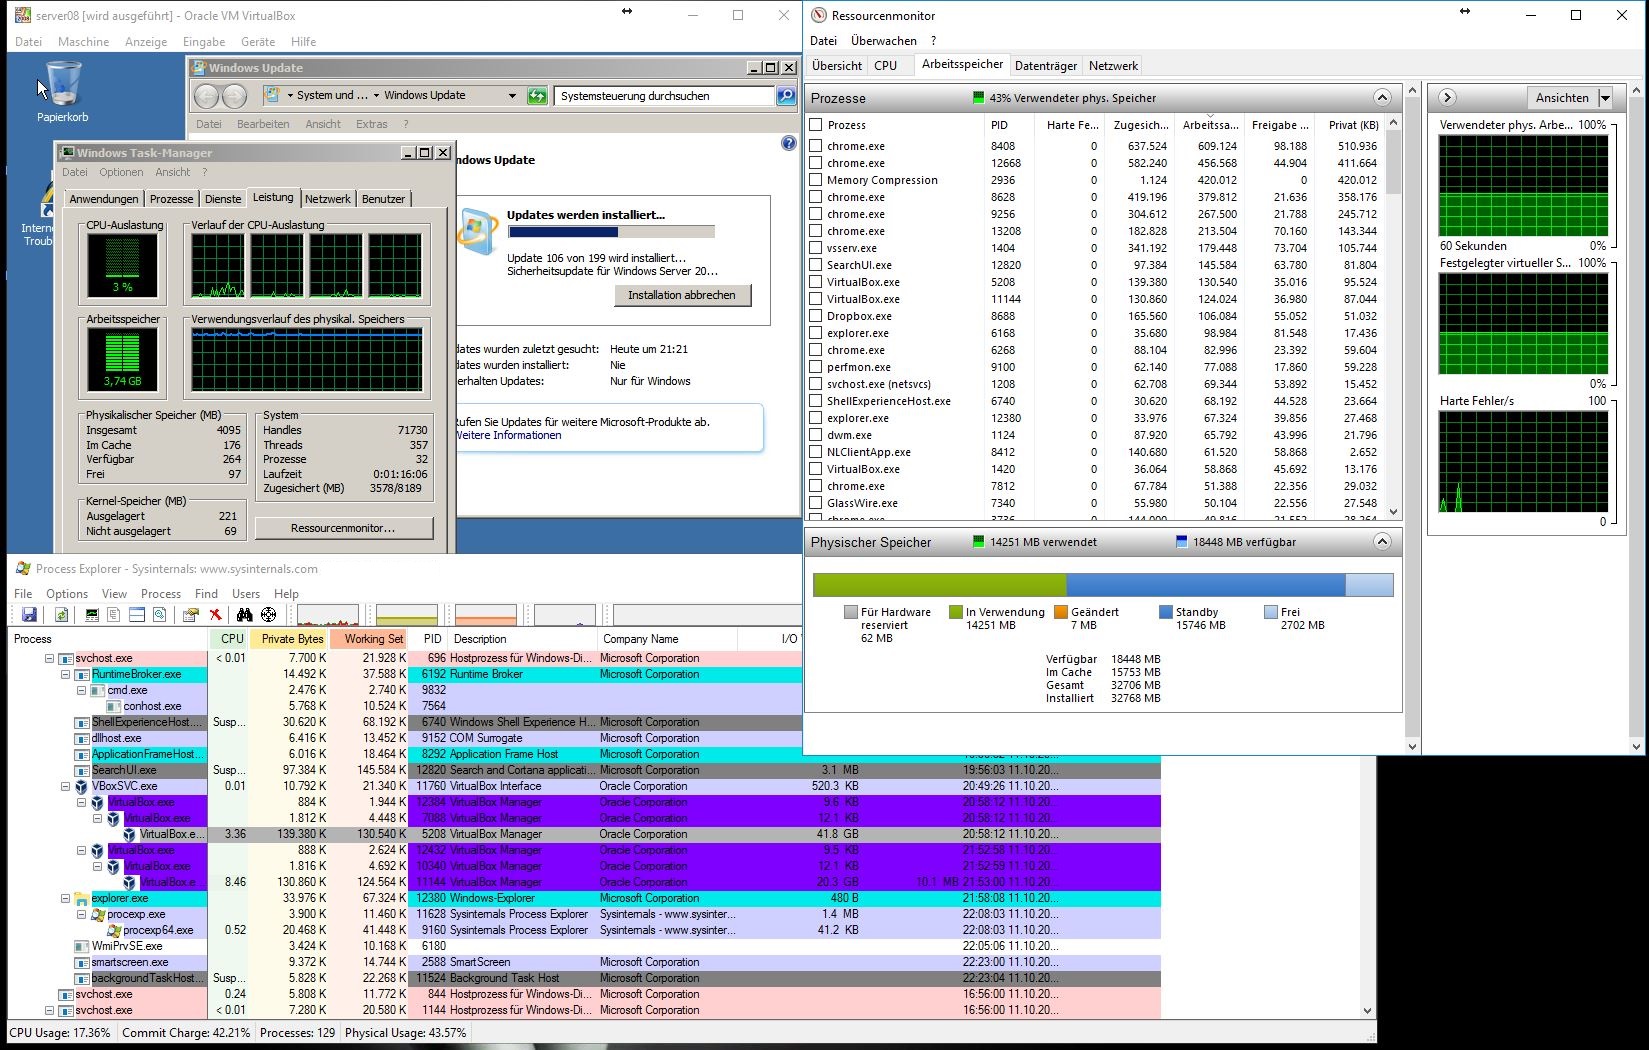Click the Installation abbrechen button
Viewport: 1649px width, 1050px height.
681,295
